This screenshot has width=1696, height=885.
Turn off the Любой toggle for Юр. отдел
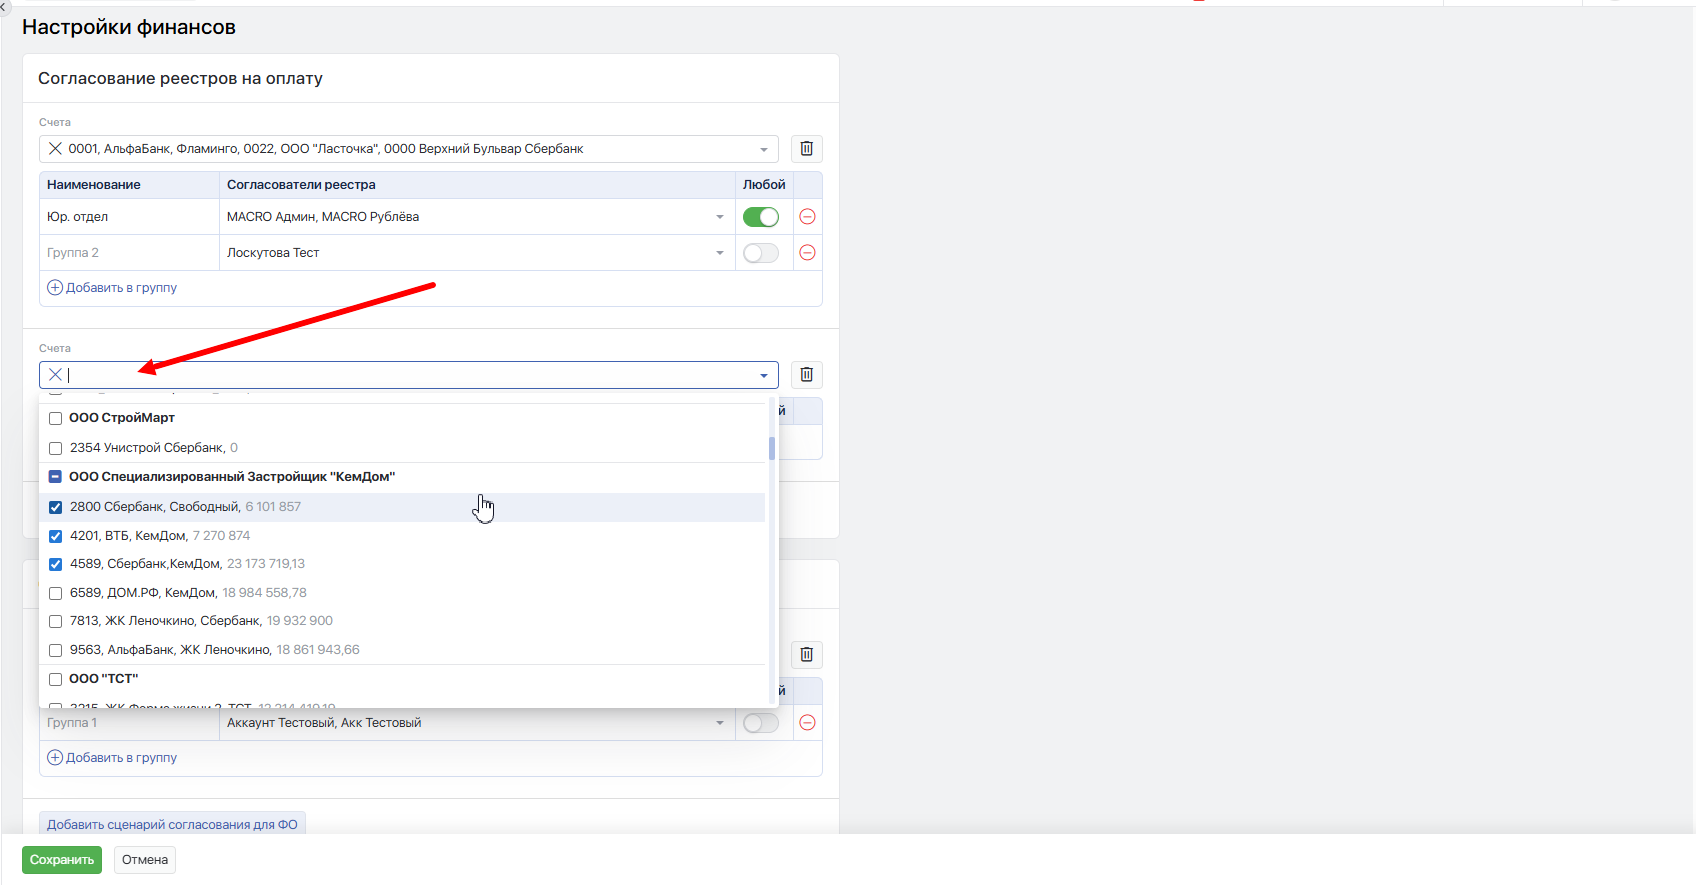(761, 217)
